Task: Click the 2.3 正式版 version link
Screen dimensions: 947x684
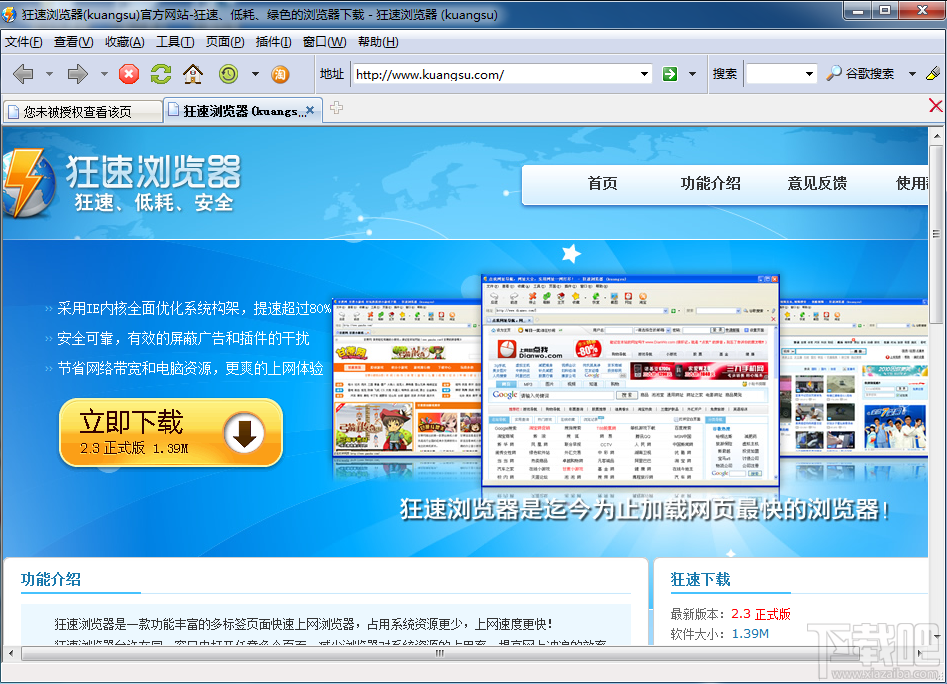Action: [760, 614]
